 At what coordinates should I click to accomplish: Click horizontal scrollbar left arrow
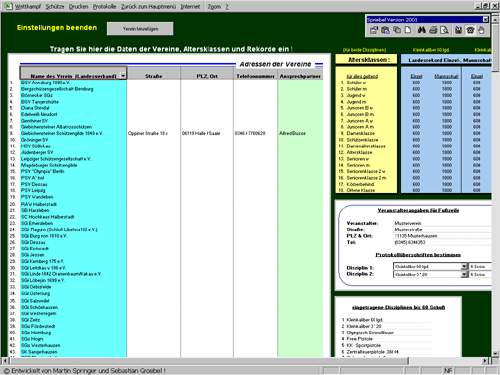[x=5, y=361]
